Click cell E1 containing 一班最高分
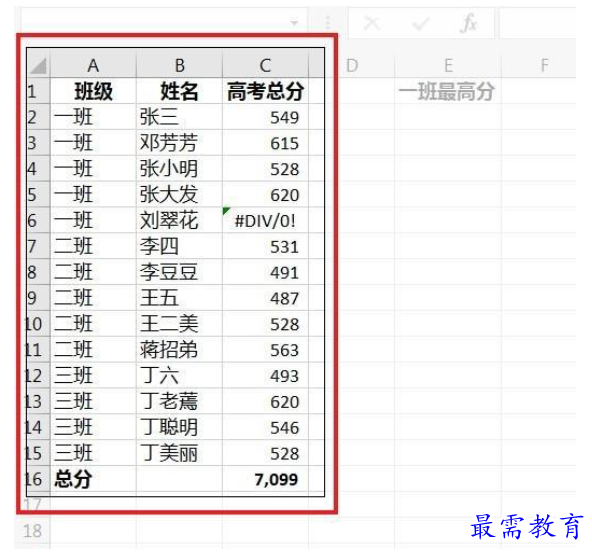The width and height of the screenshot is (592, 558). [x=448, y=91]
